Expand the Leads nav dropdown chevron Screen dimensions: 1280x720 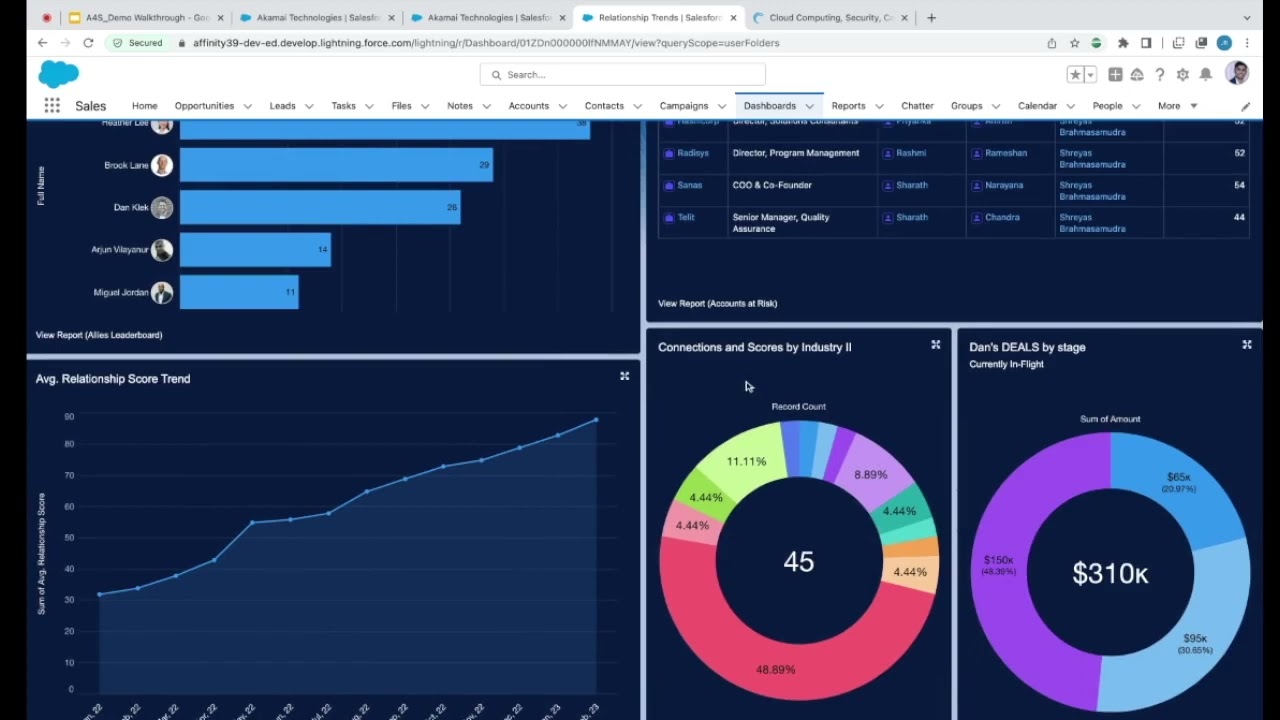pyautogui.click(x=309, y=106)
